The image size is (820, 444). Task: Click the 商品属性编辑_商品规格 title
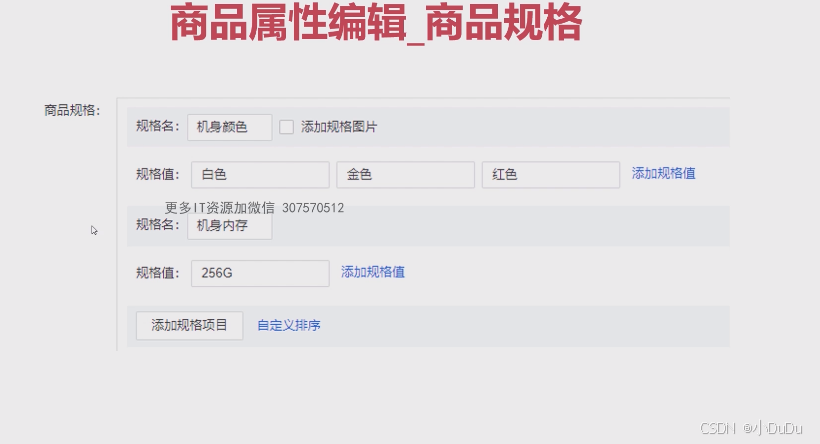point(376,23)
